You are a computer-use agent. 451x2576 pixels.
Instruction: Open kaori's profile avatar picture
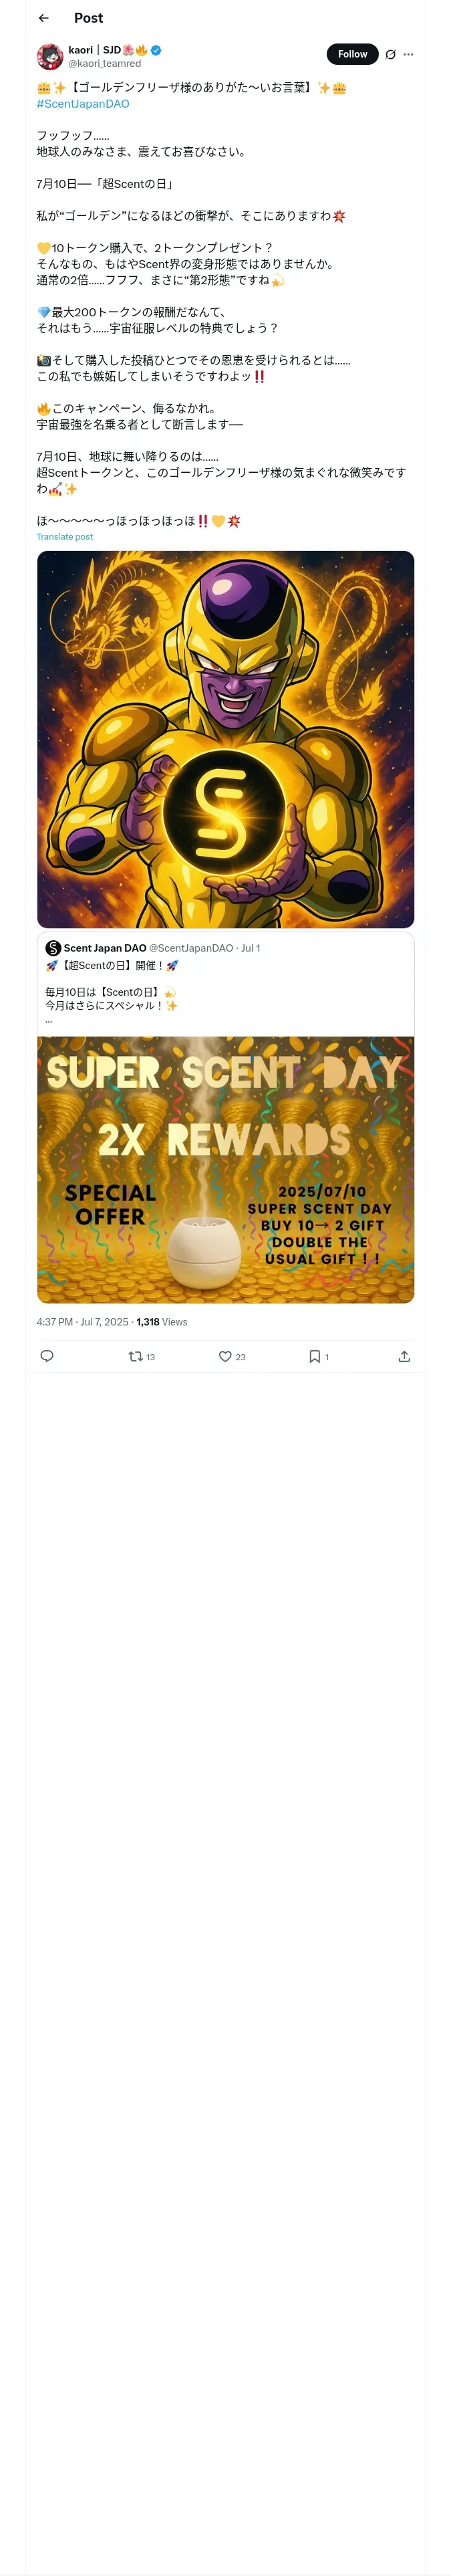coord(50,56)
